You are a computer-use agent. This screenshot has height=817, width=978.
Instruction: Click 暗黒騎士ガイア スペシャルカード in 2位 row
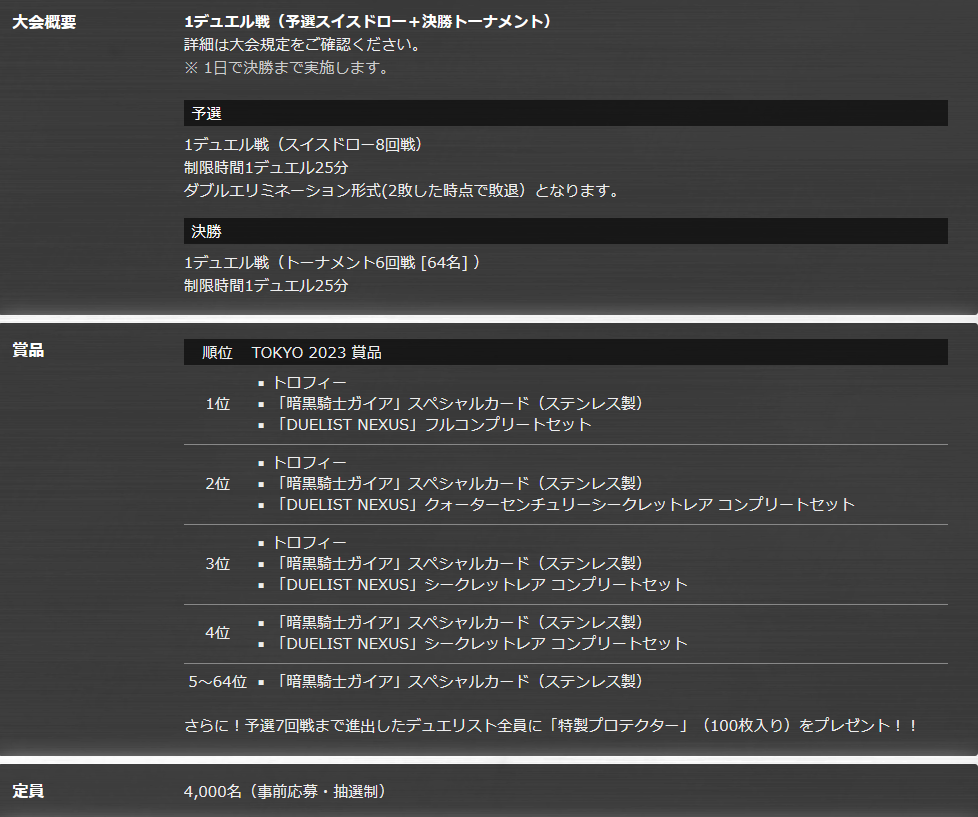point(460,484)
